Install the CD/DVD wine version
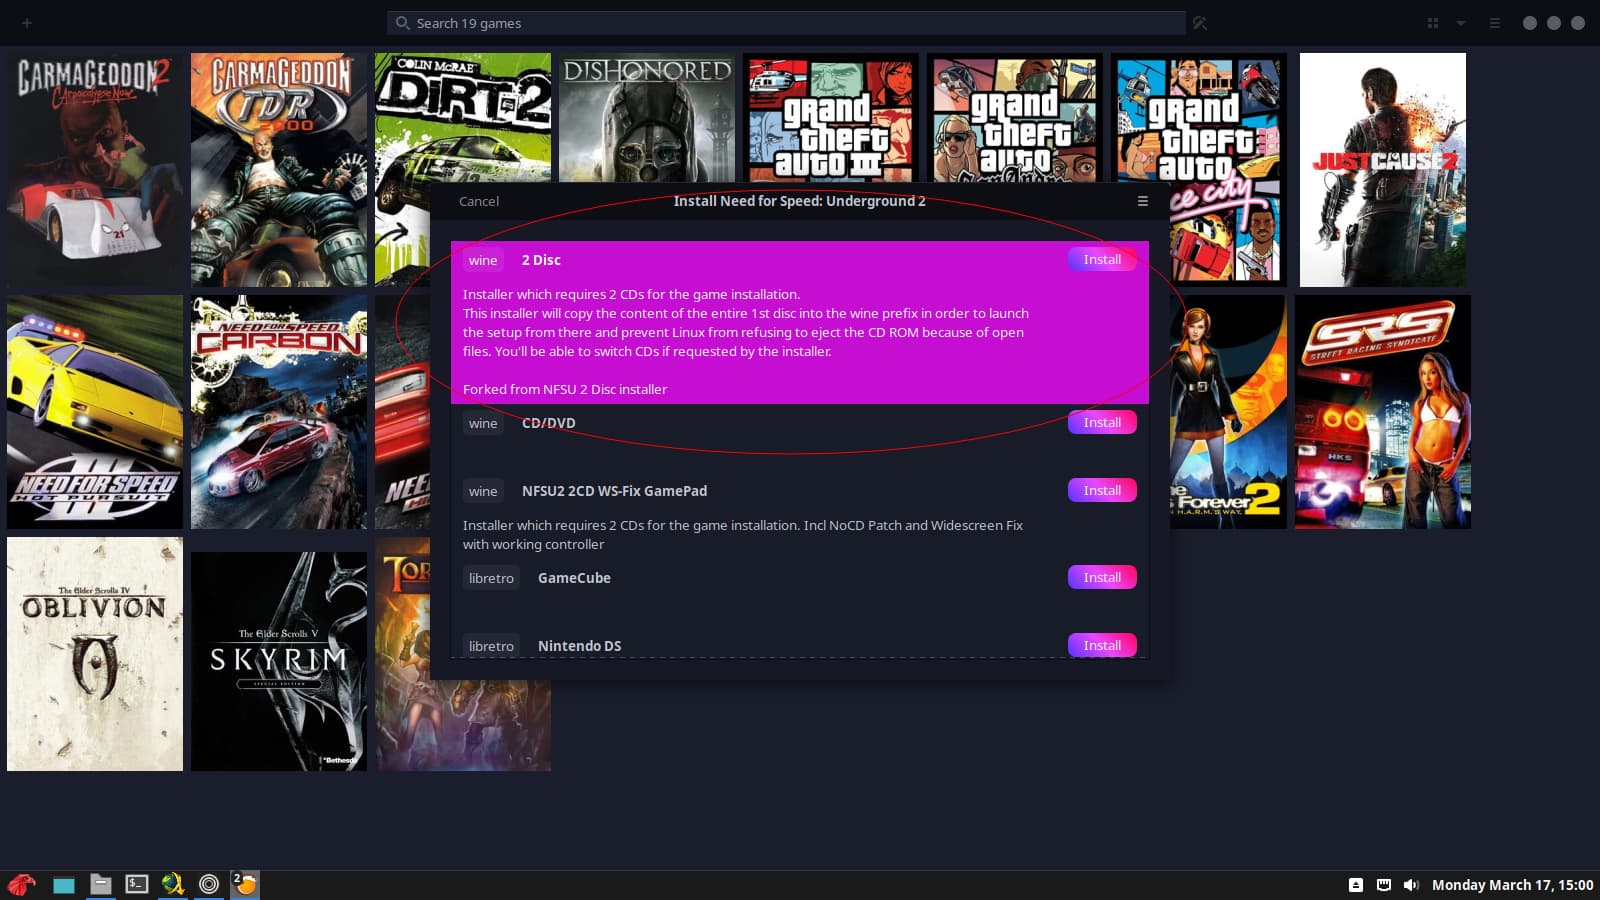 (x=1102, y=422)
